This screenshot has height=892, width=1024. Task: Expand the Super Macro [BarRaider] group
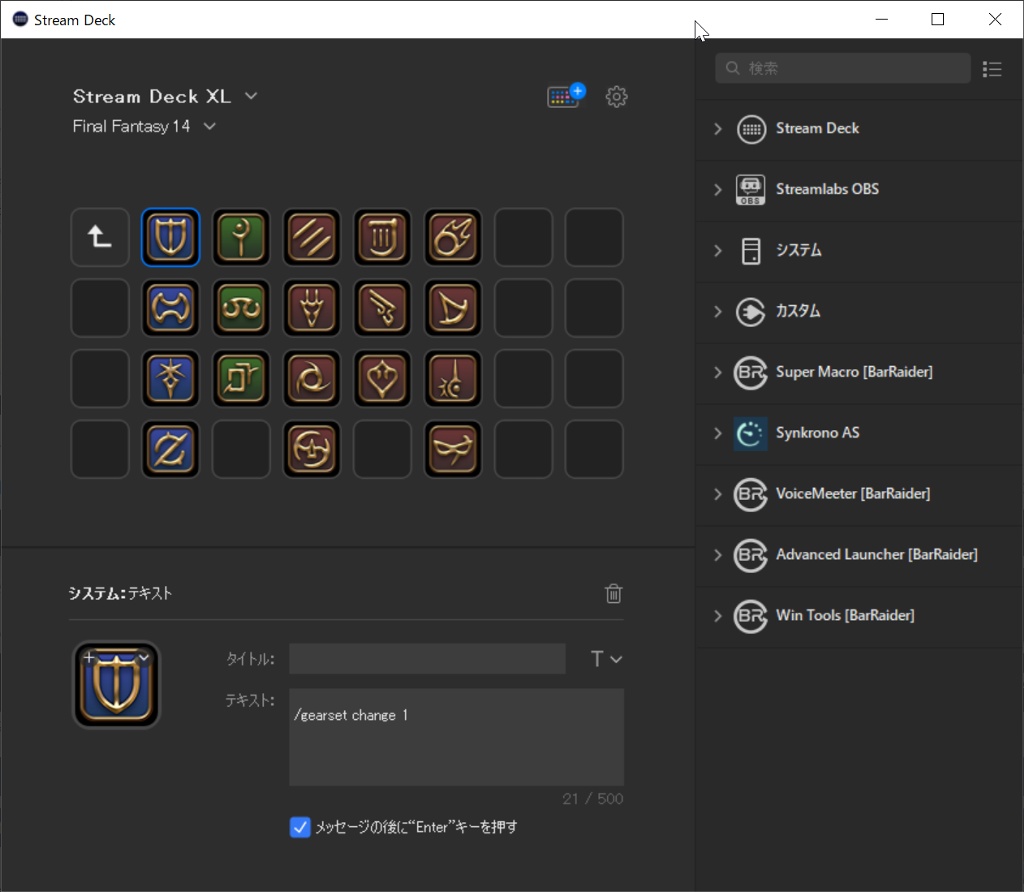[718, 372]
